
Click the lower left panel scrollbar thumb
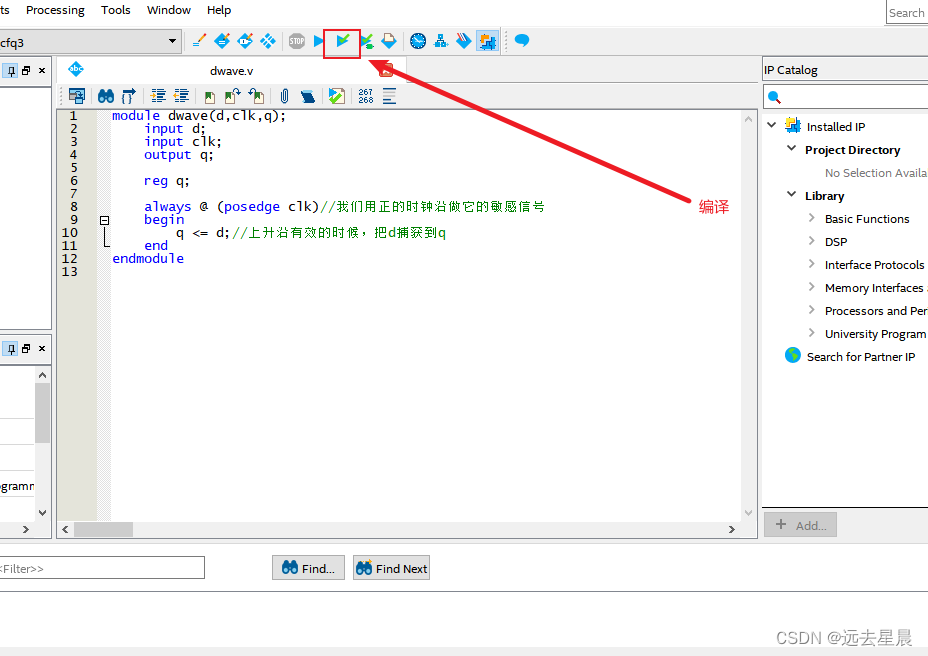[x=42, y=413]
